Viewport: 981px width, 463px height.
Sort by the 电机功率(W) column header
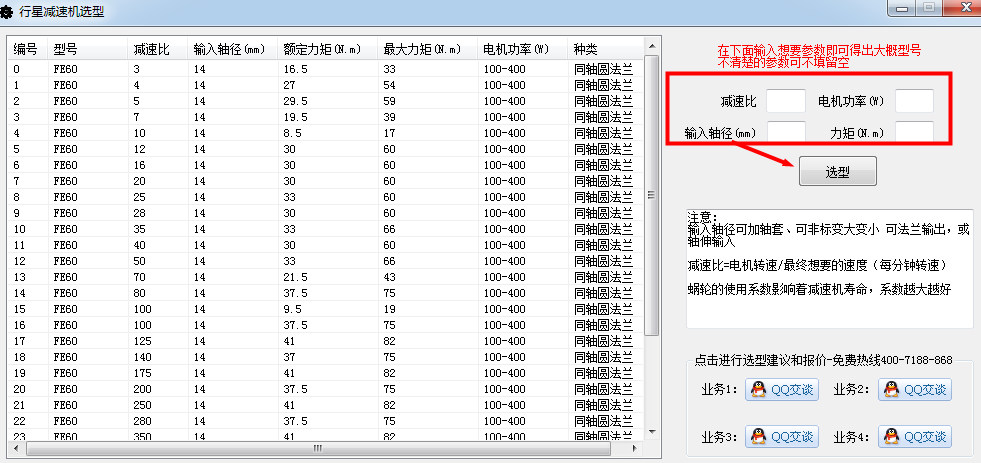point(522,49)
